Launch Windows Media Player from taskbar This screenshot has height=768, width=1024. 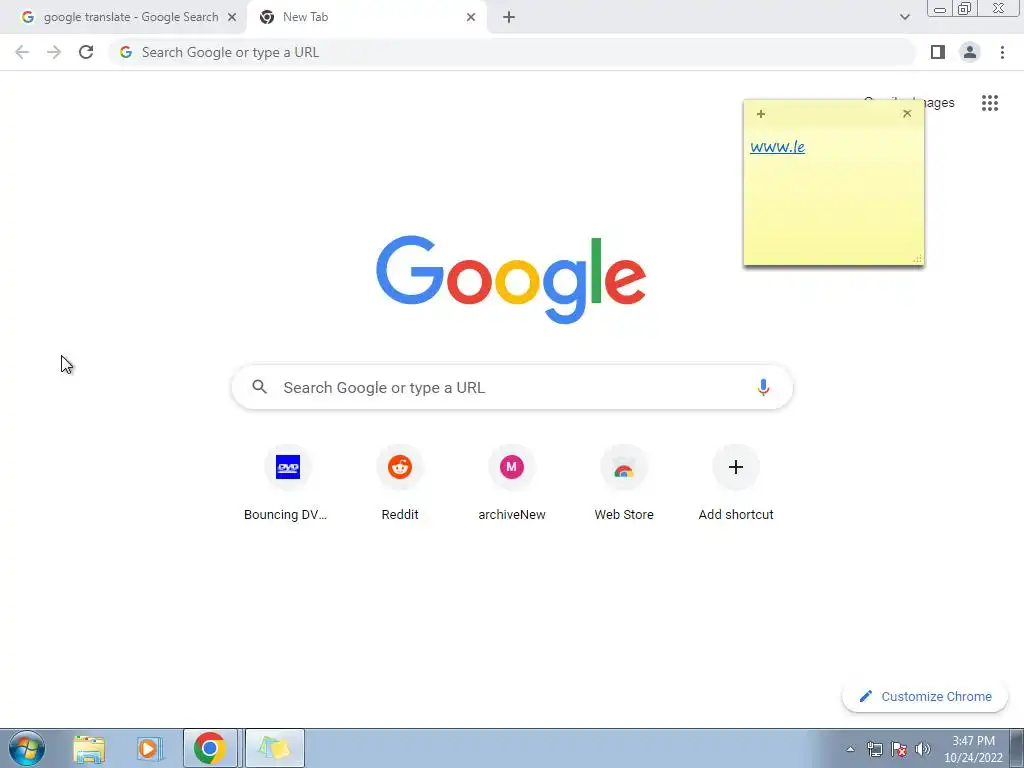[149, 749]
